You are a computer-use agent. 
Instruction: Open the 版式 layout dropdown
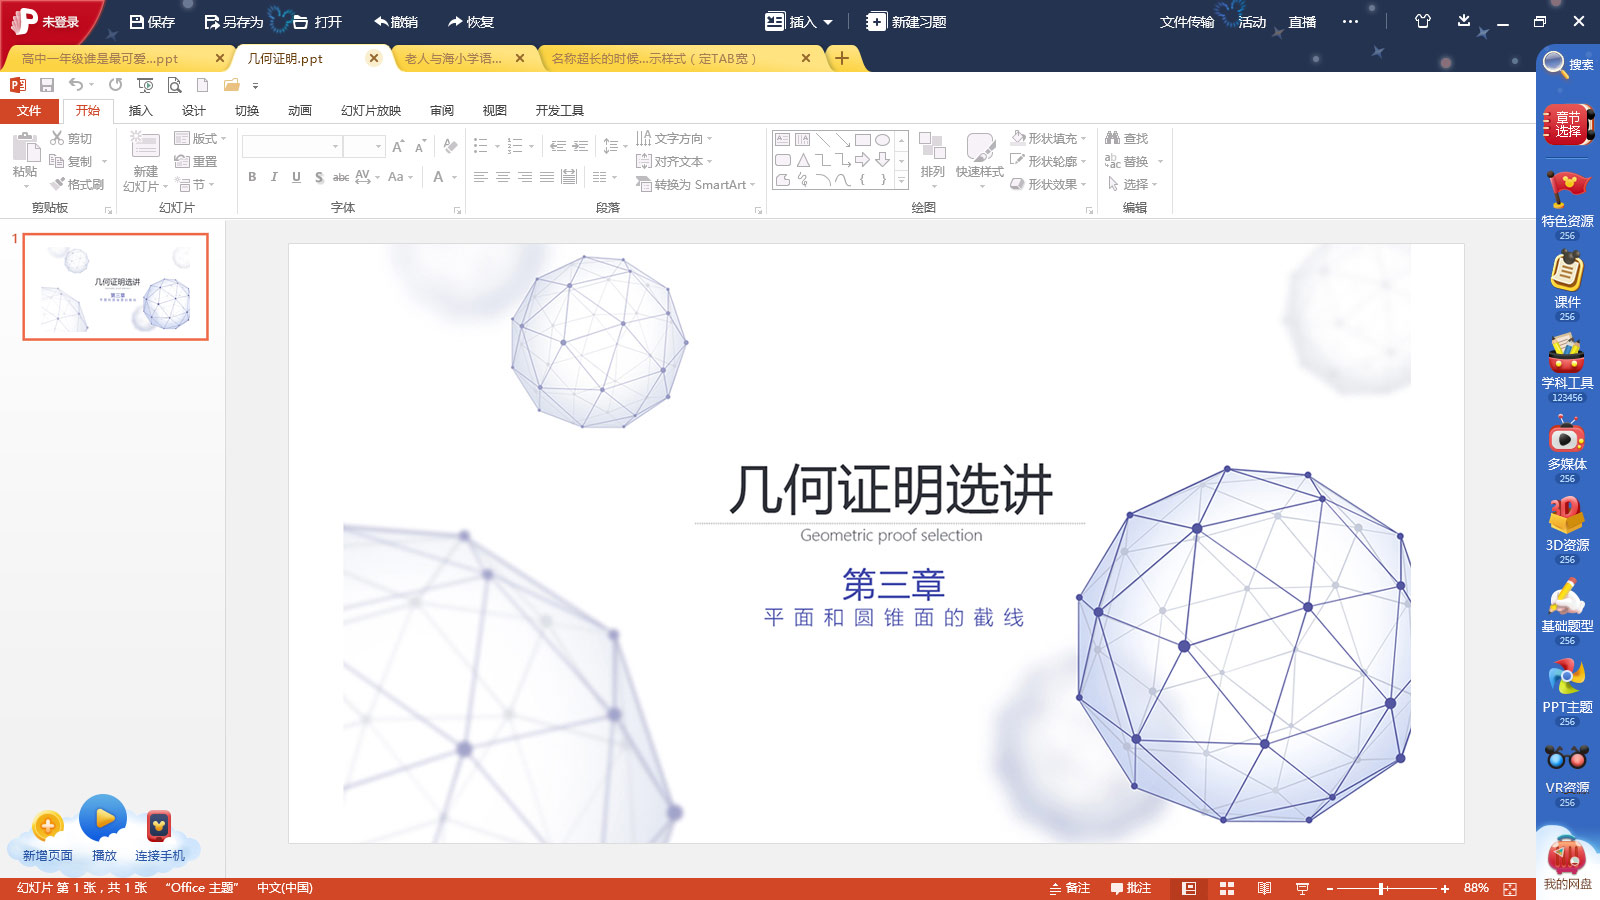[200, 138]
